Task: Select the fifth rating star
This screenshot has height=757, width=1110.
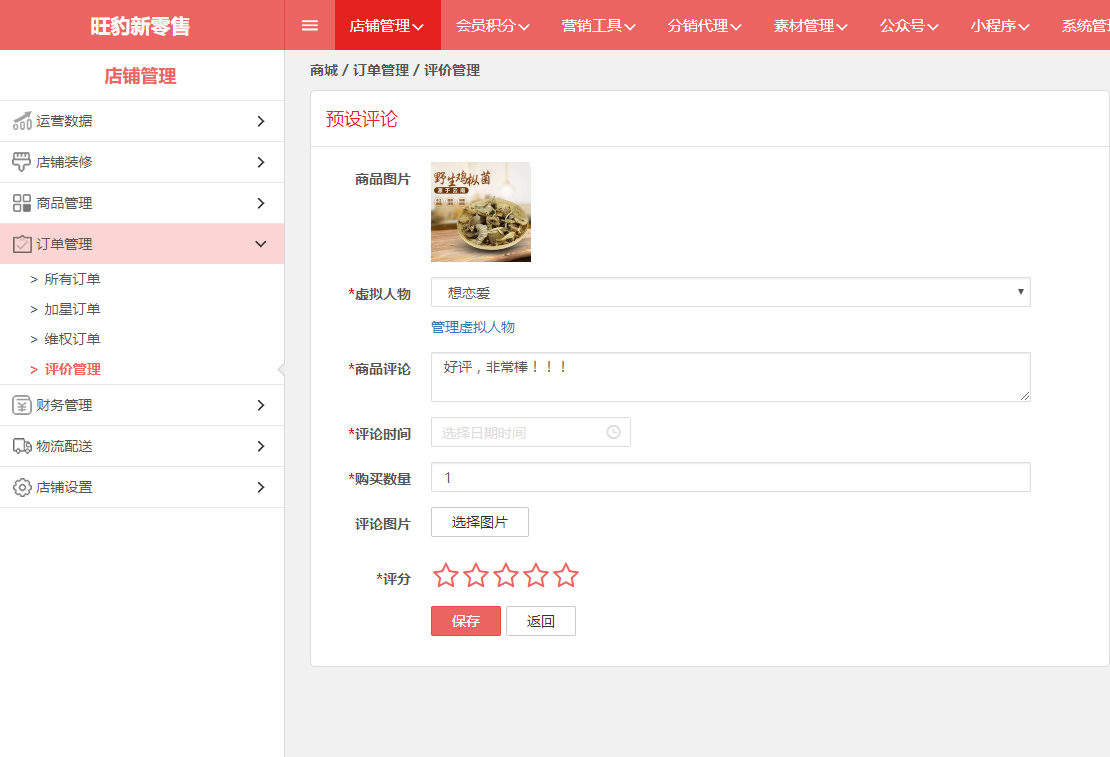Action: (x=566, y=575)
